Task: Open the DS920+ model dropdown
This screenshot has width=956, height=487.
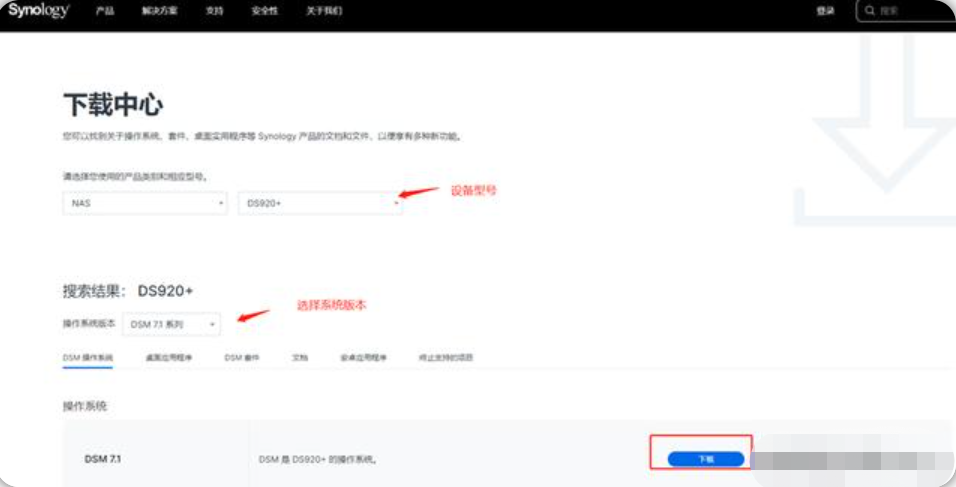Action: tap(320, 204)
